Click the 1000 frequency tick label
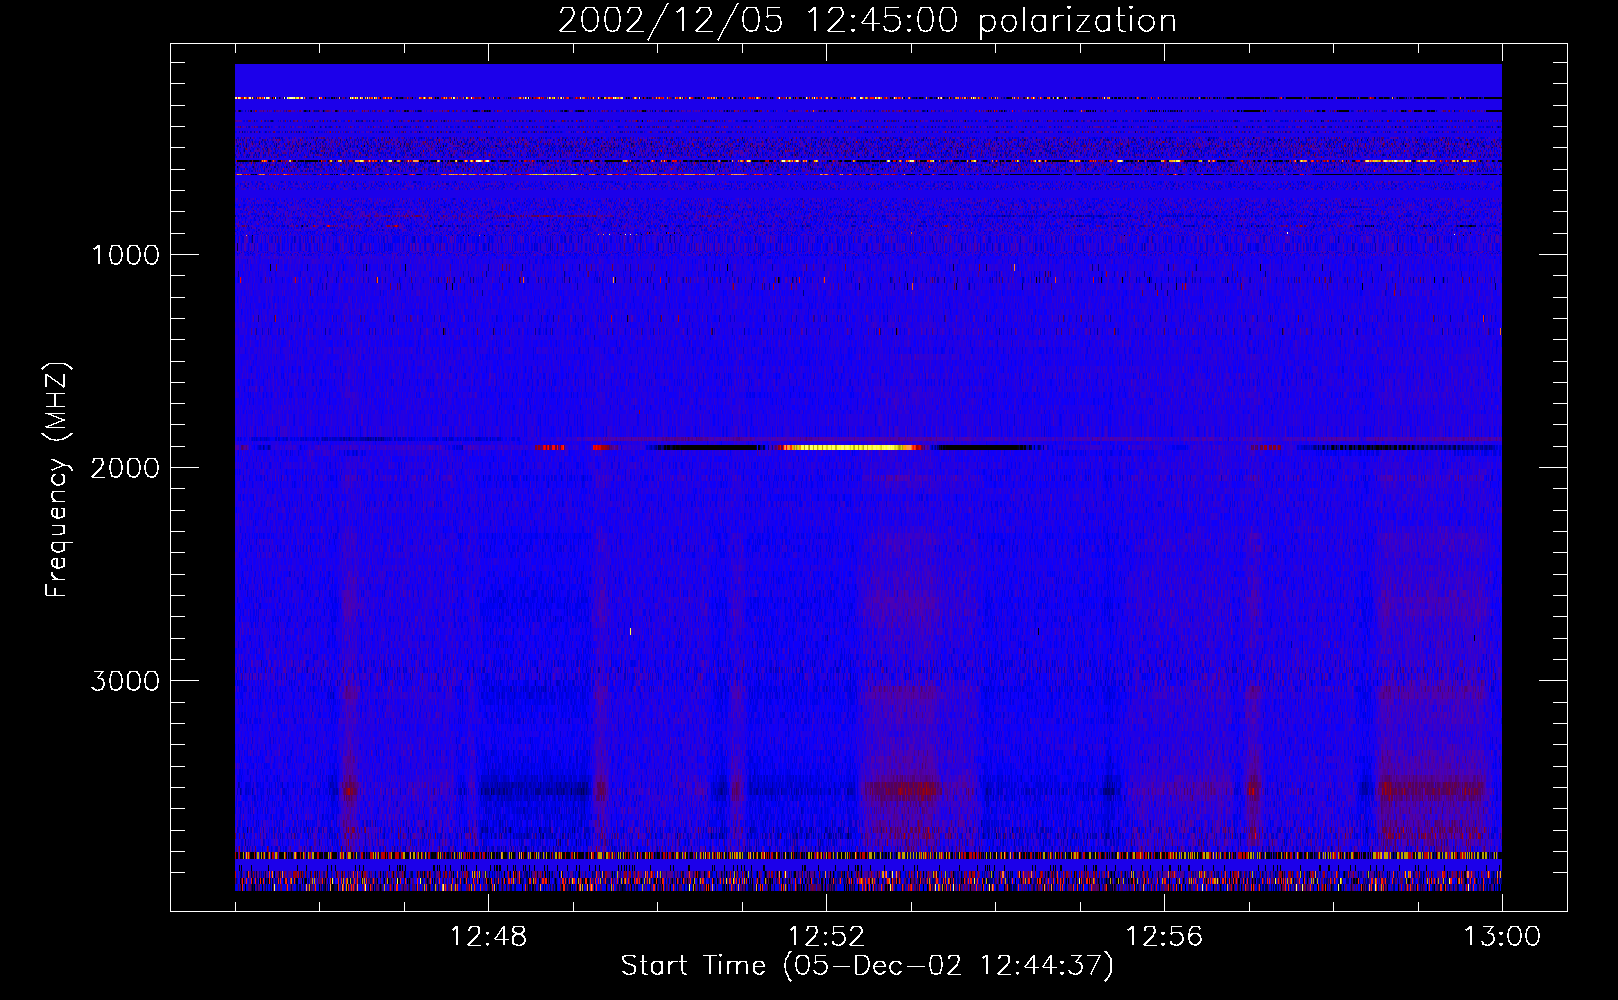 (125, 255)
